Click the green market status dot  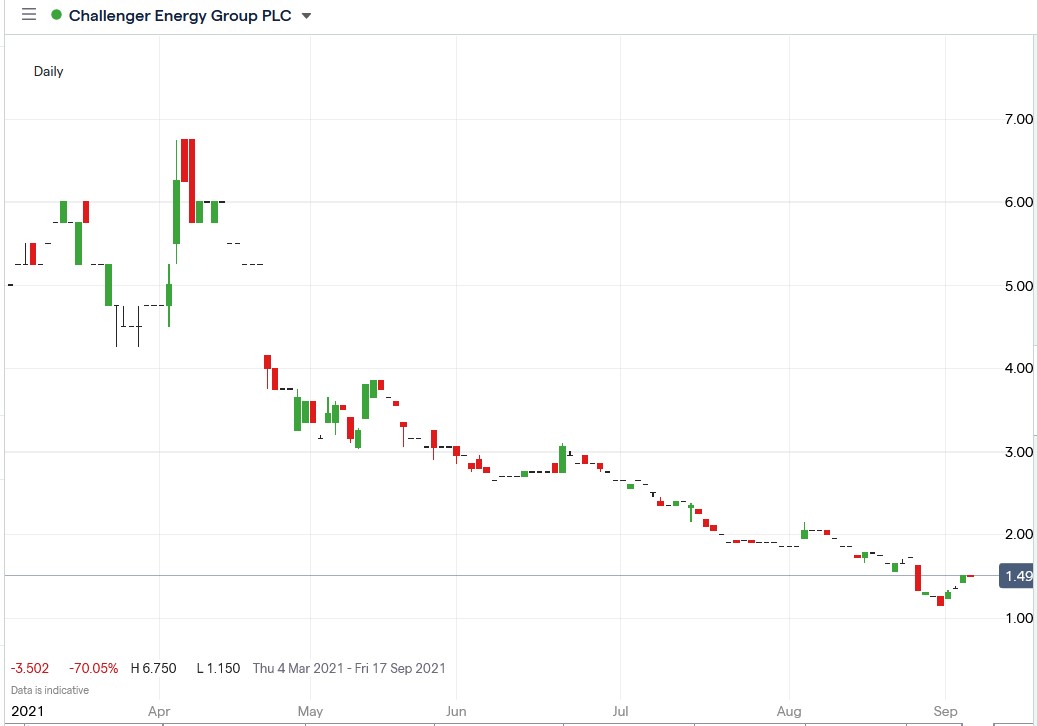(56, 15)
